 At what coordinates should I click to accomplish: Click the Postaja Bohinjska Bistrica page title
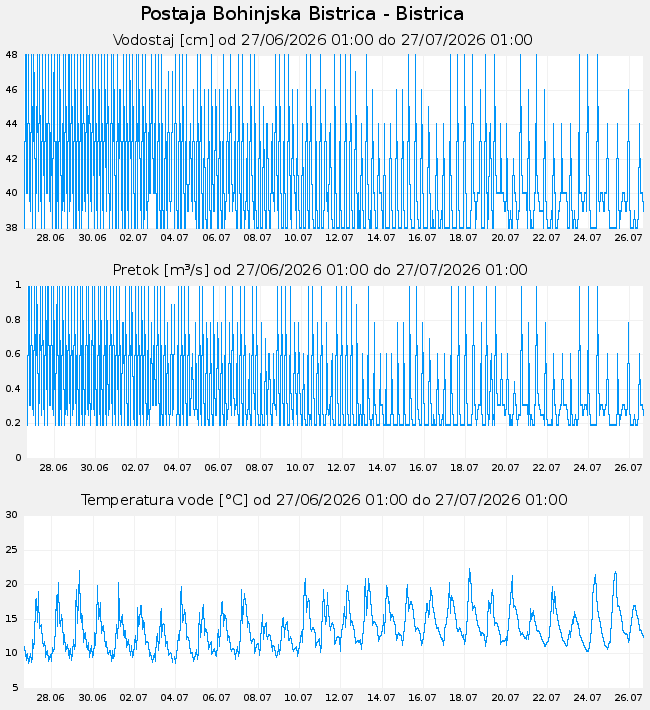[x=302, y=14]
